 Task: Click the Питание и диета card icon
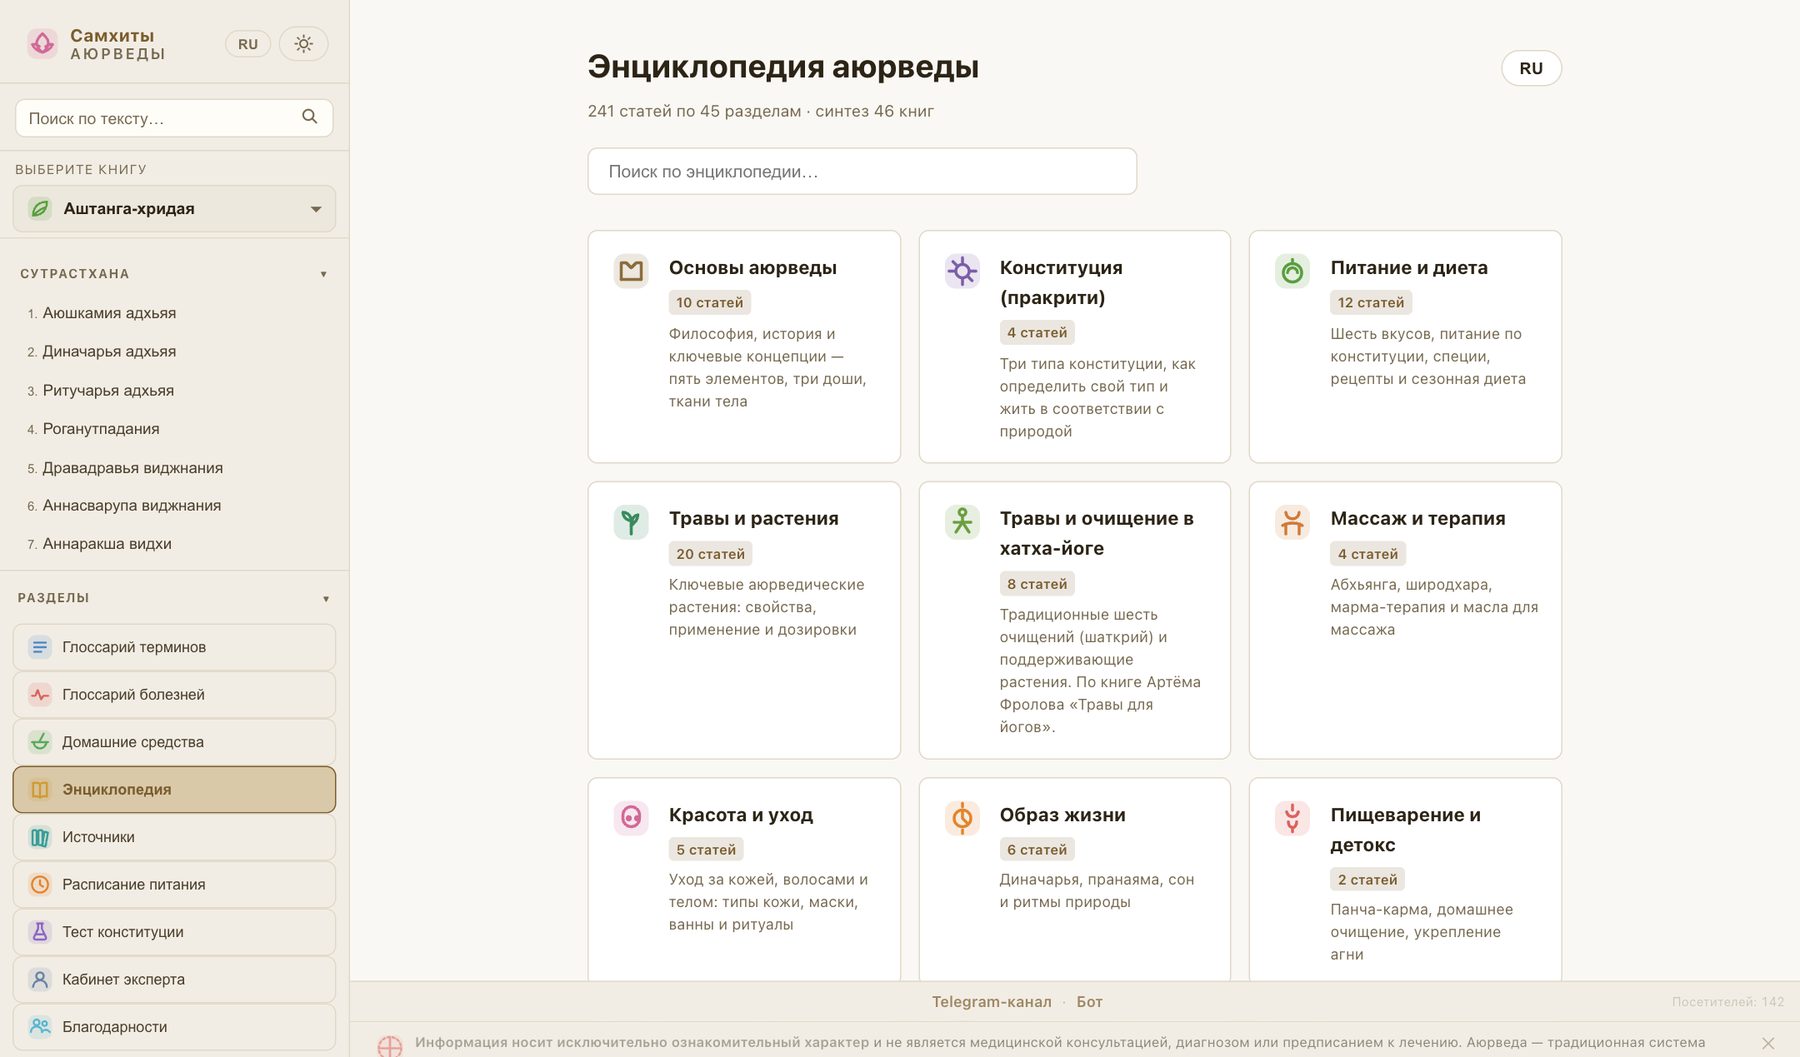coord(1292,271)
